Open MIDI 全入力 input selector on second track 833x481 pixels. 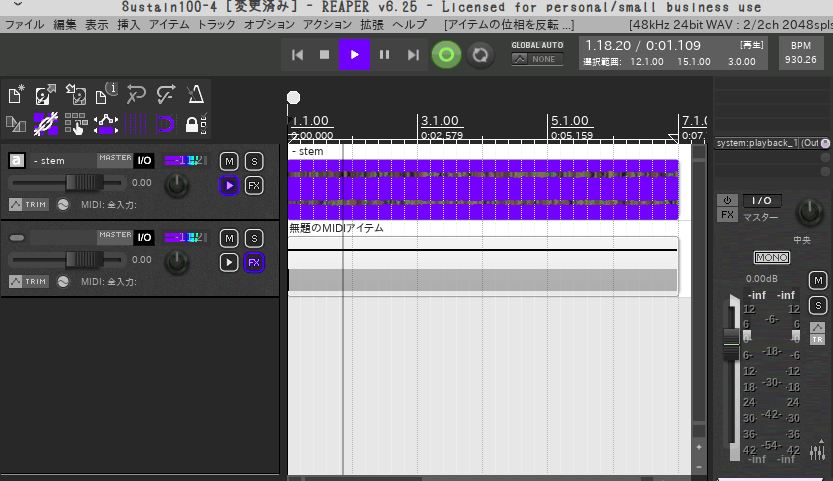[109, 282]
